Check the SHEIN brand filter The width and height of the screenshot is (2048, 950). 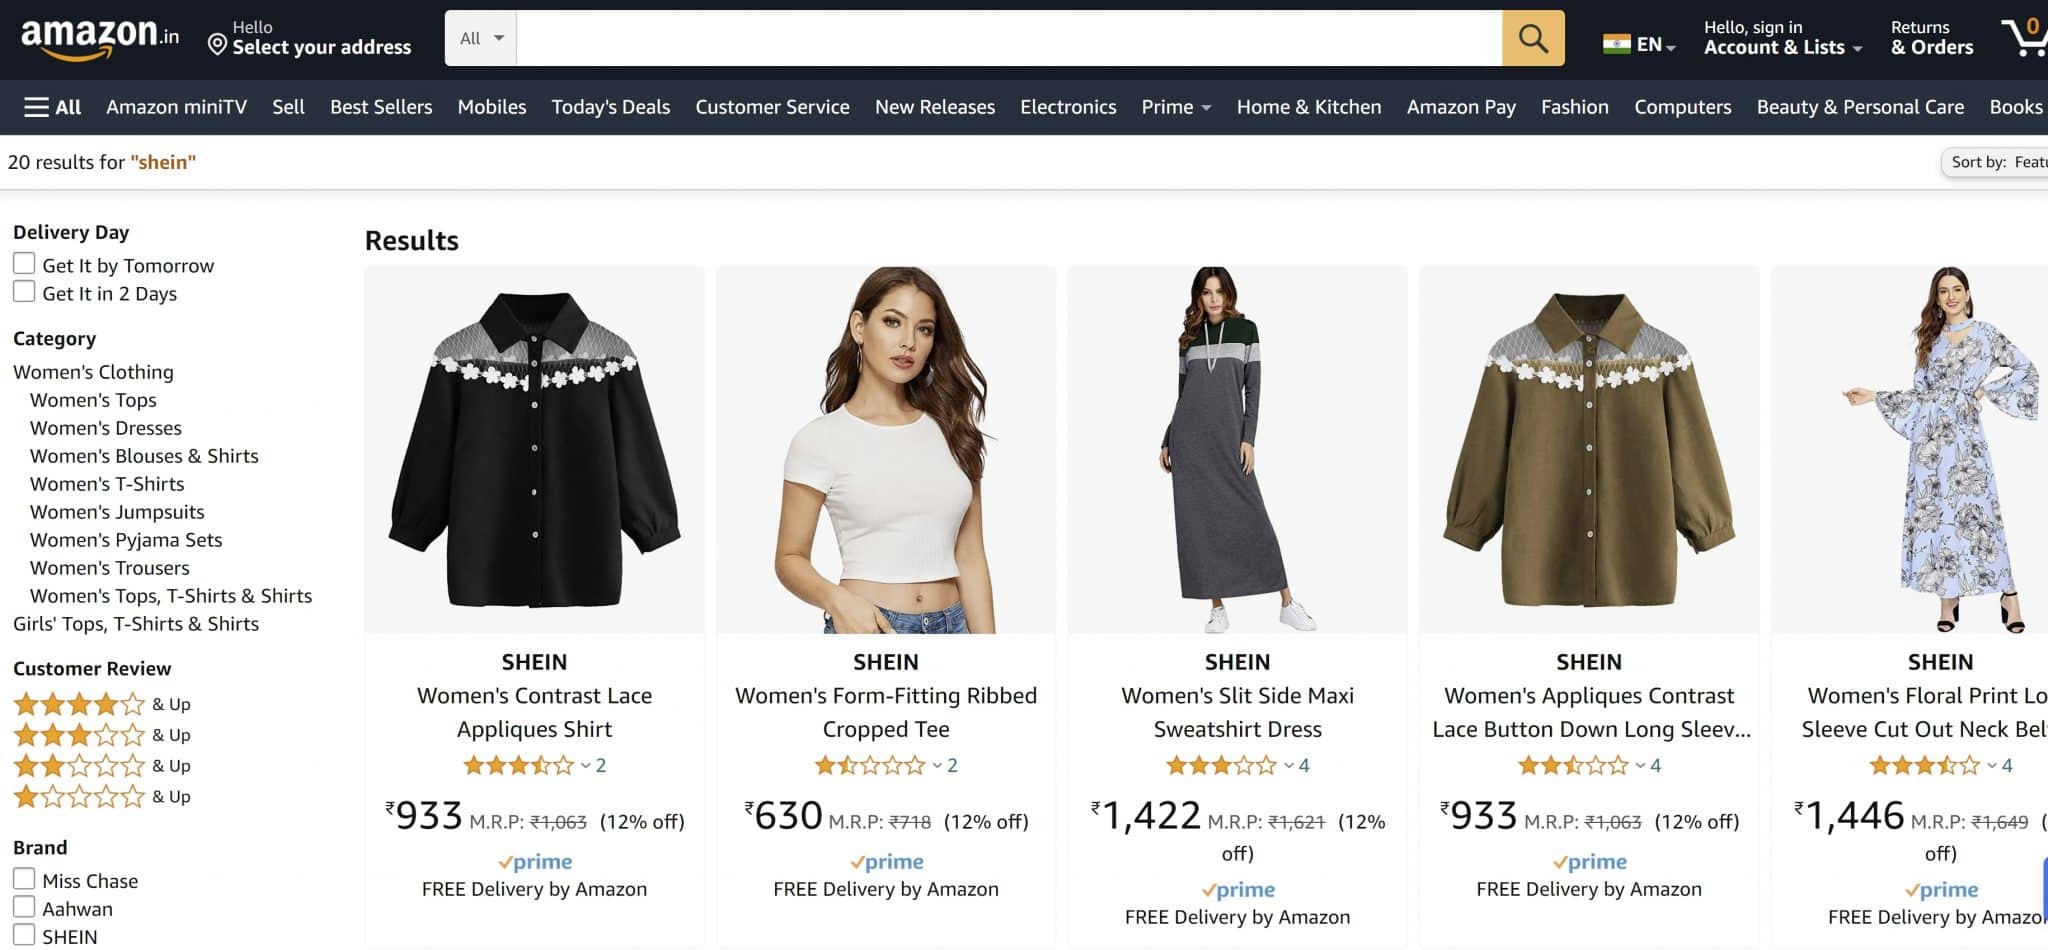[x=24, y=935]
